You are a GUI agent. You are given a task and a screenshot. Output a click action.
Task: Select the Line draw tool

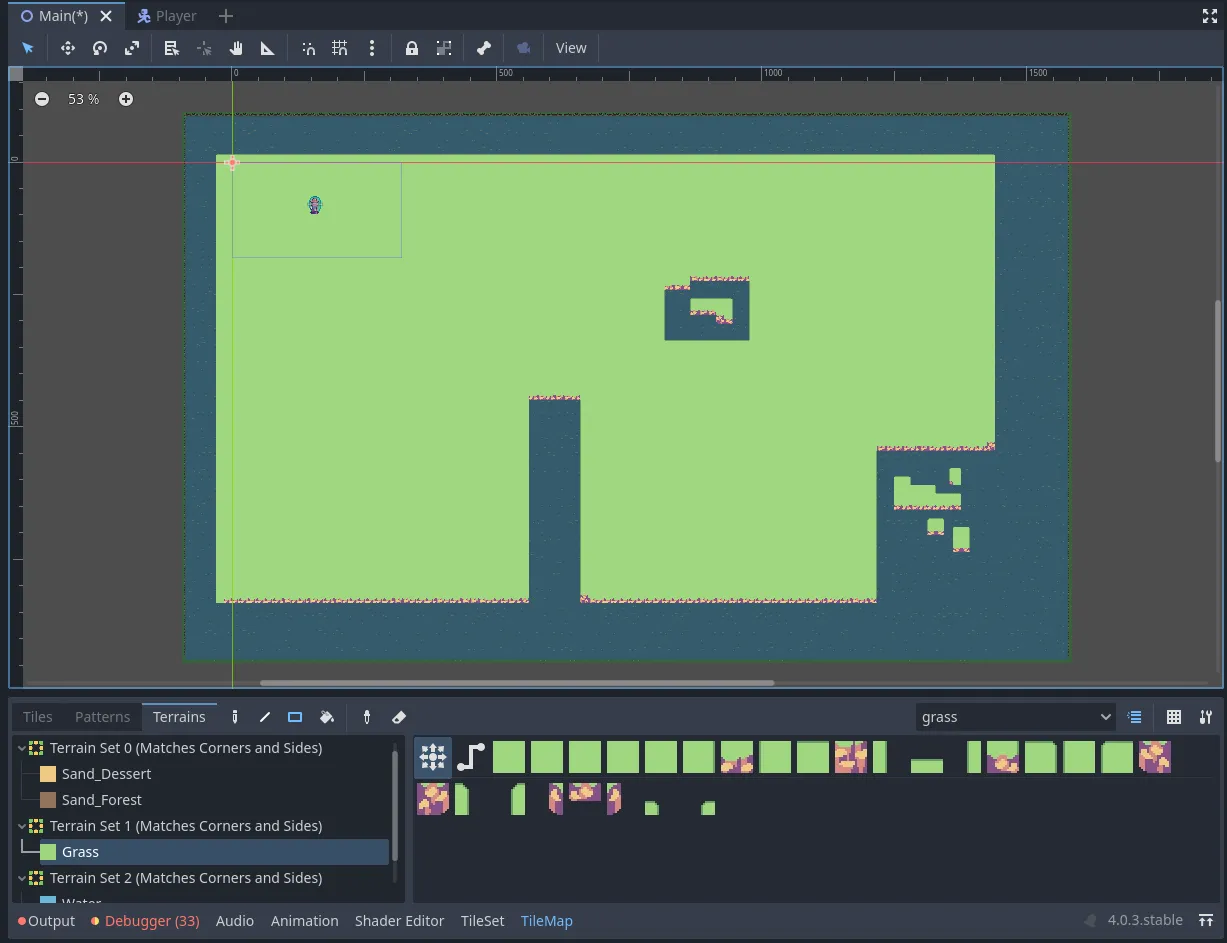pos(265,717)
